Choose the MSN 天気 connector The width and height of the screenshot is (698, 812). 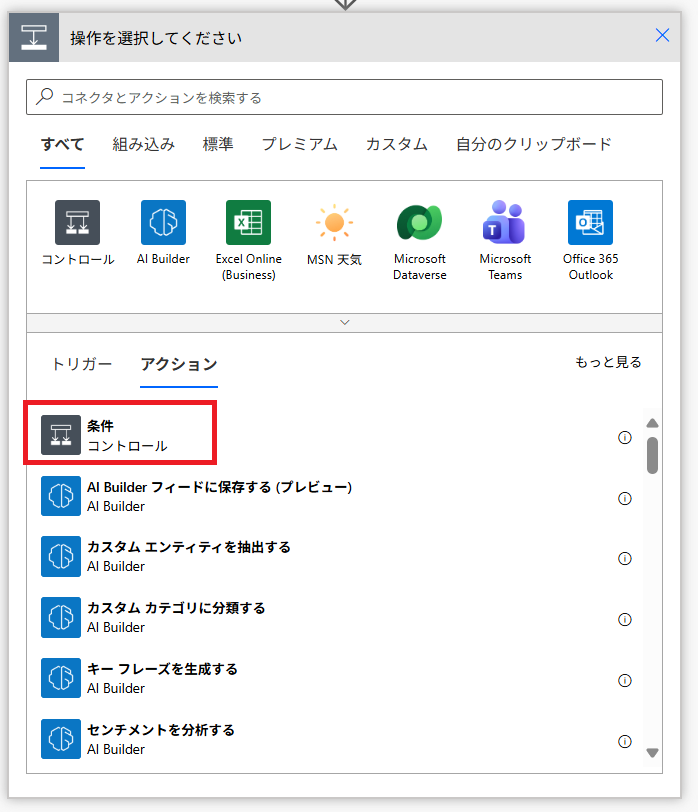tap(334, 223)
